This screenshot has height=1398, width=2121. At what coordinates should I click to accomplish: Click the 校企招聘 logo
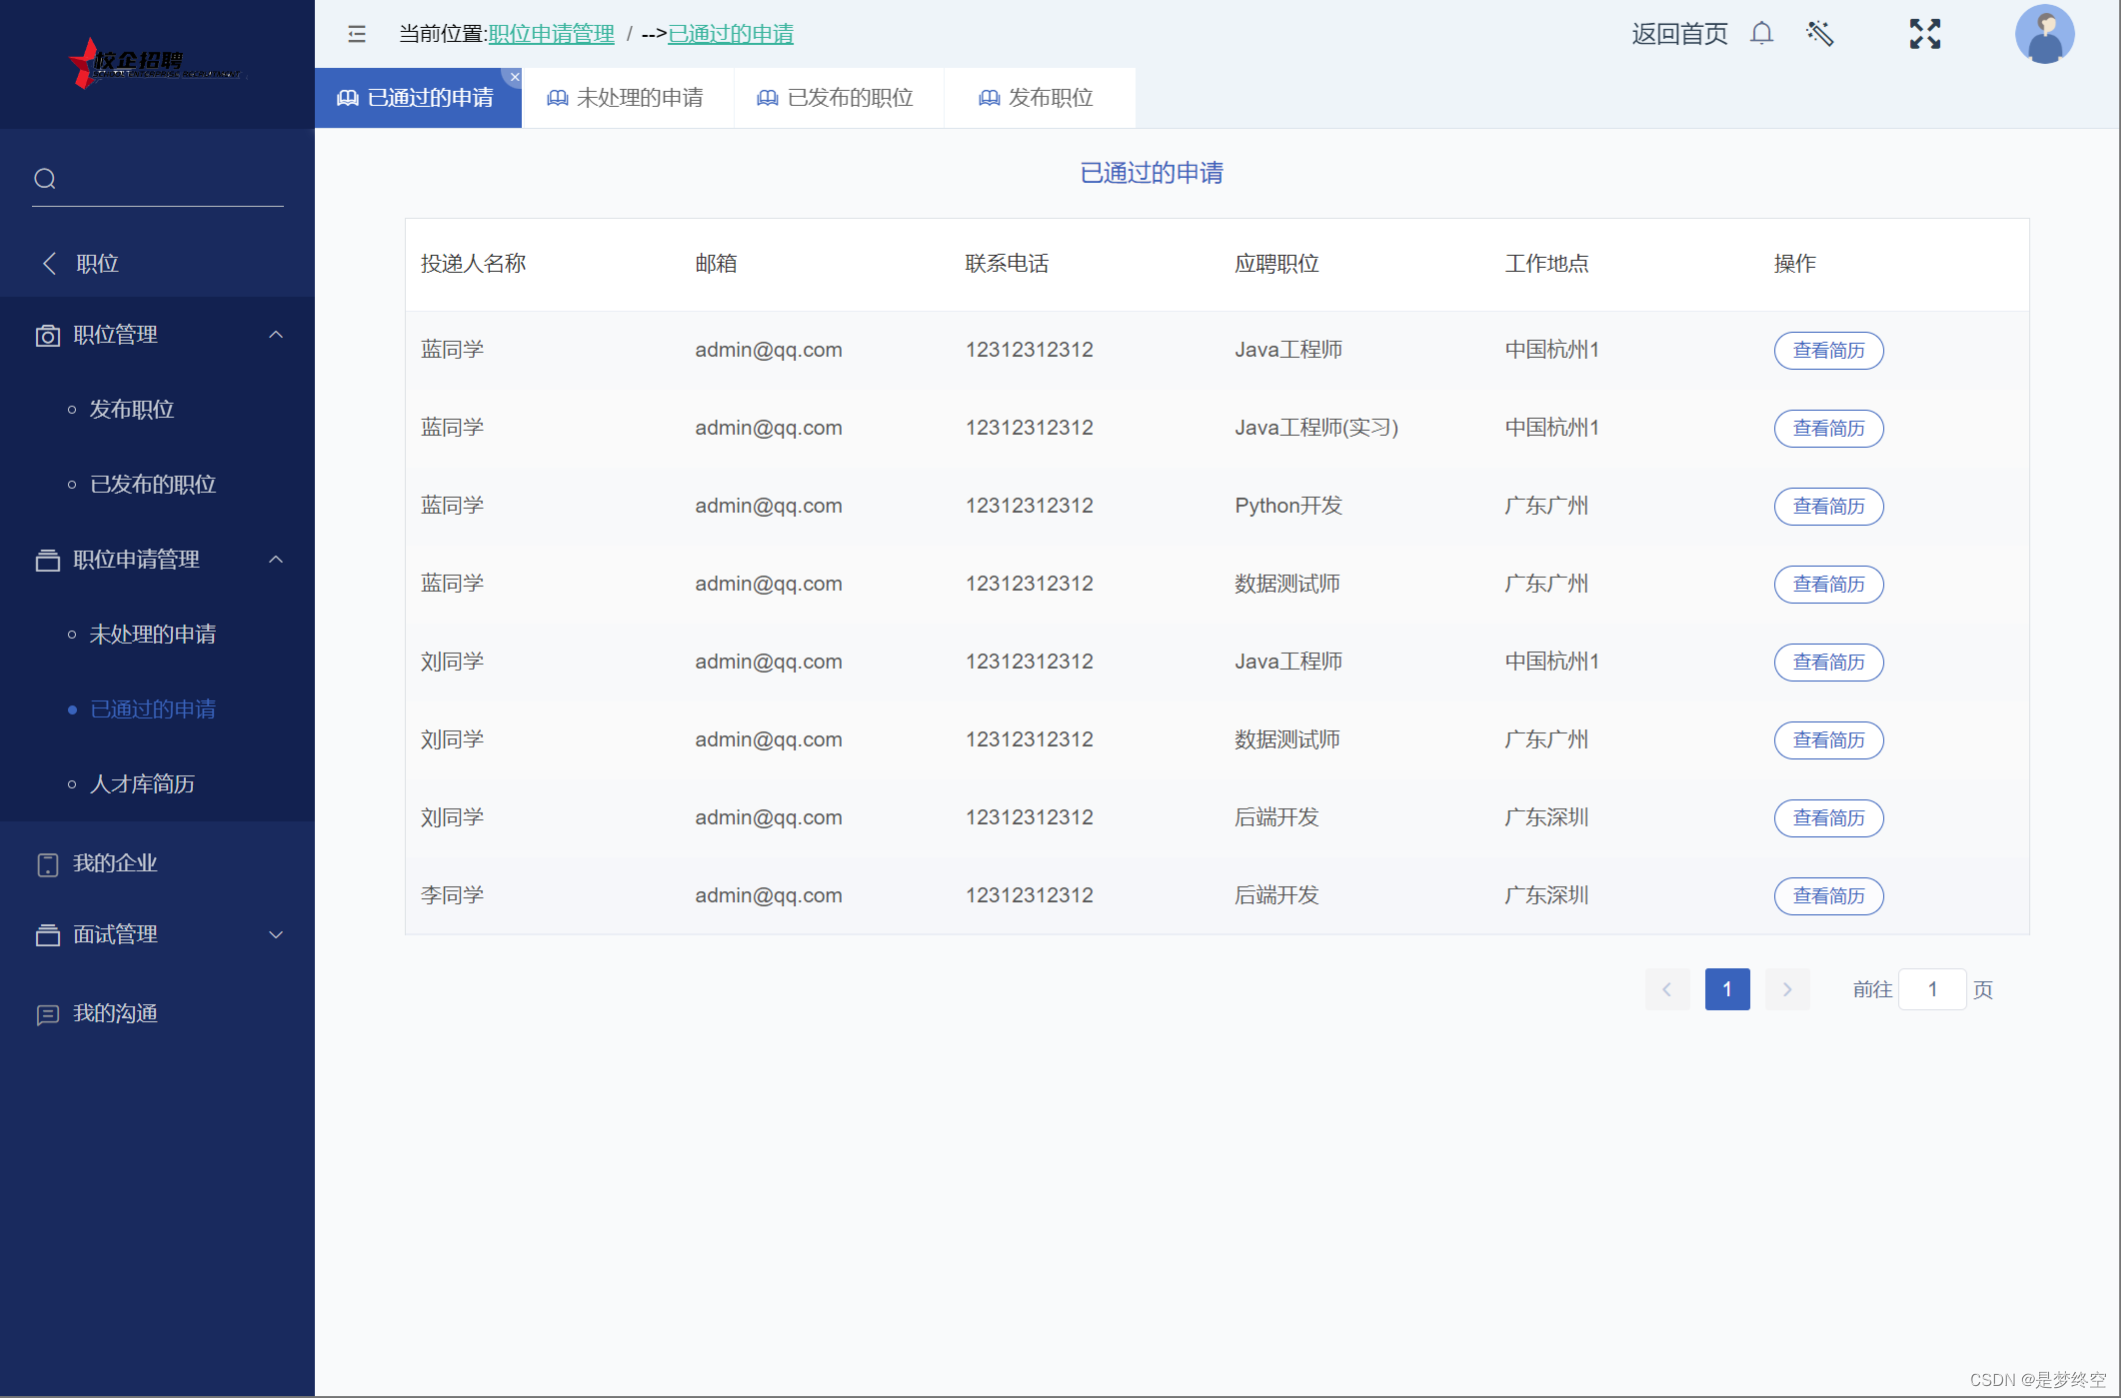coord(157,63)
